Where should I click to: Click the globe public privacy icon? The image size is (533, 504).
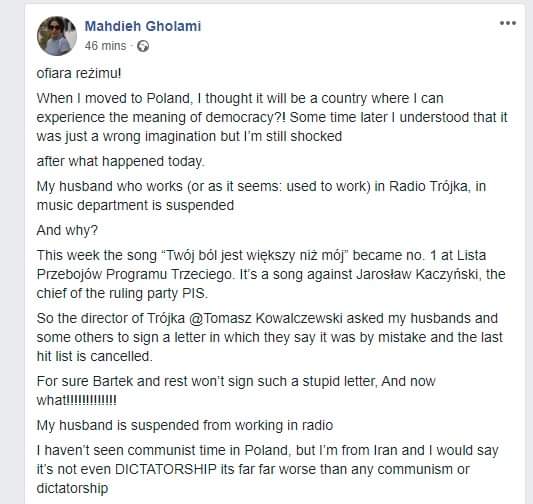coord(143,46)
